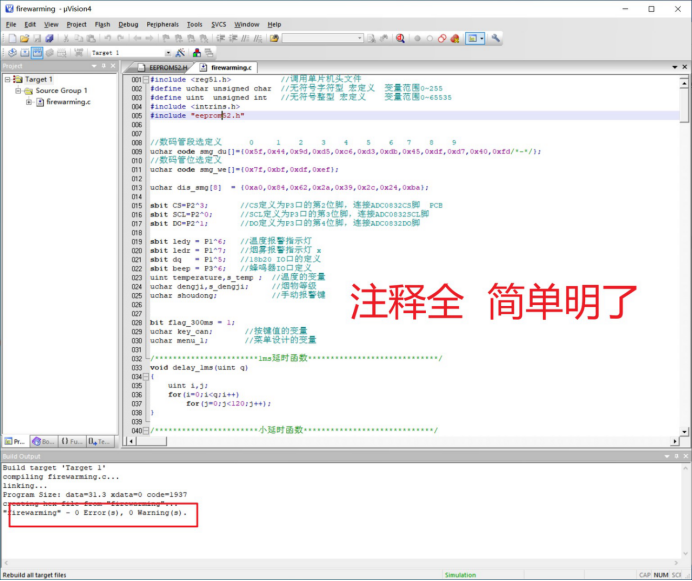The image size is (692, 581).
Task: Kill all breakpoints icon
Action: tap(455, 38)
